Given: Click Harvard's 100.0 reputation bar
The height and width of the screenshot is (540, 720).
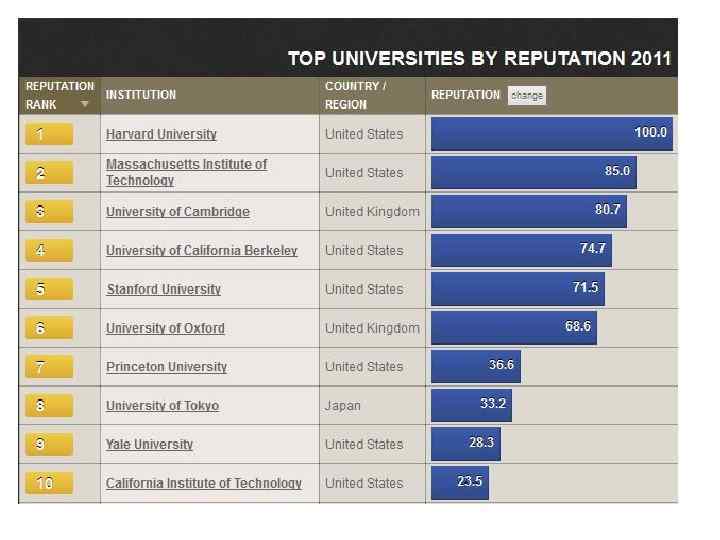Looking at the screenshot, I should point(551,134).
